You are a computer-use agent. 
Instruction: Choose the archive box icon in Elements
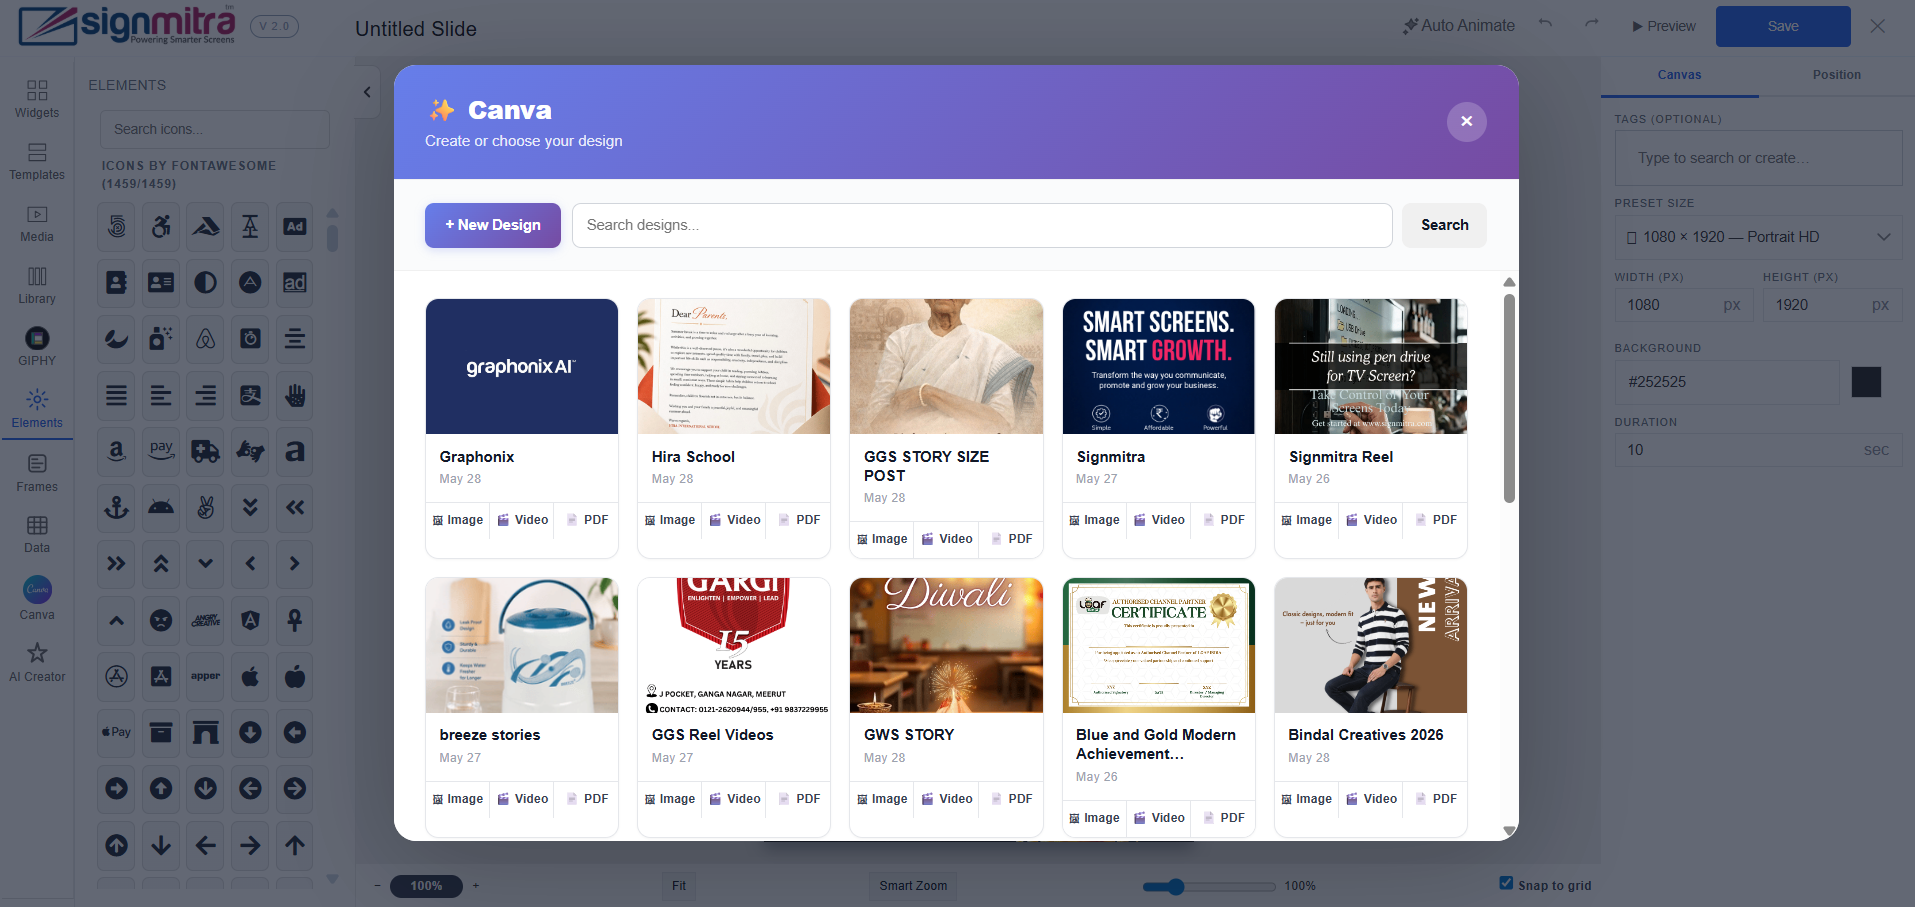click(161, 732)
